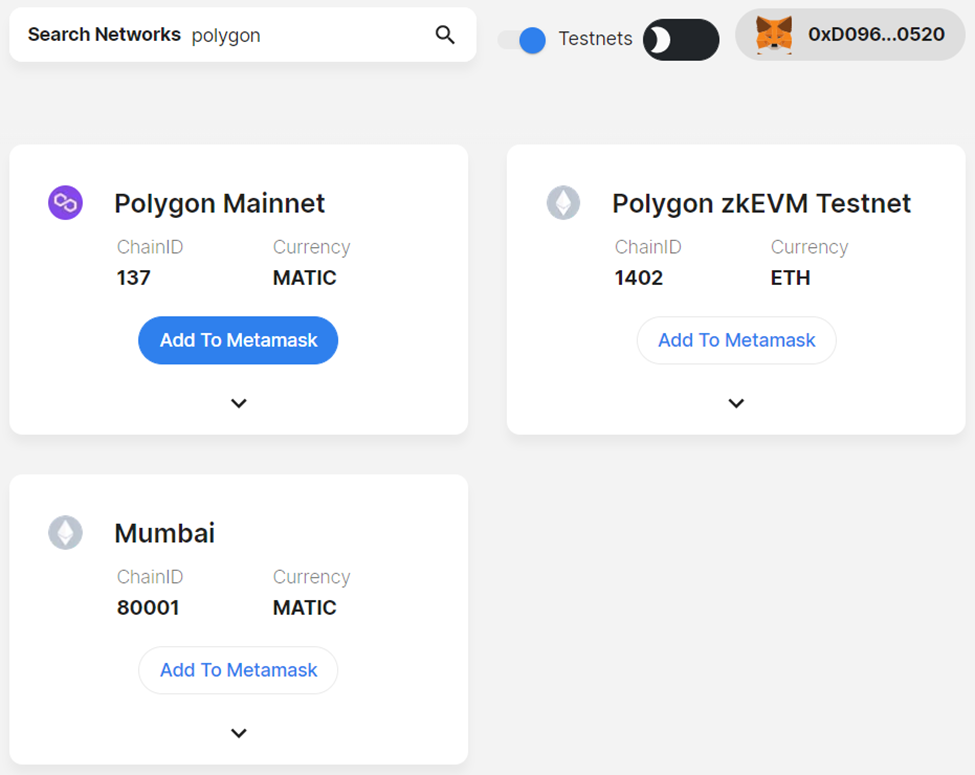Expand Polygon Mainnet details chevron
The height and width of the screenshot is (775, 975).
coord(239,403)
